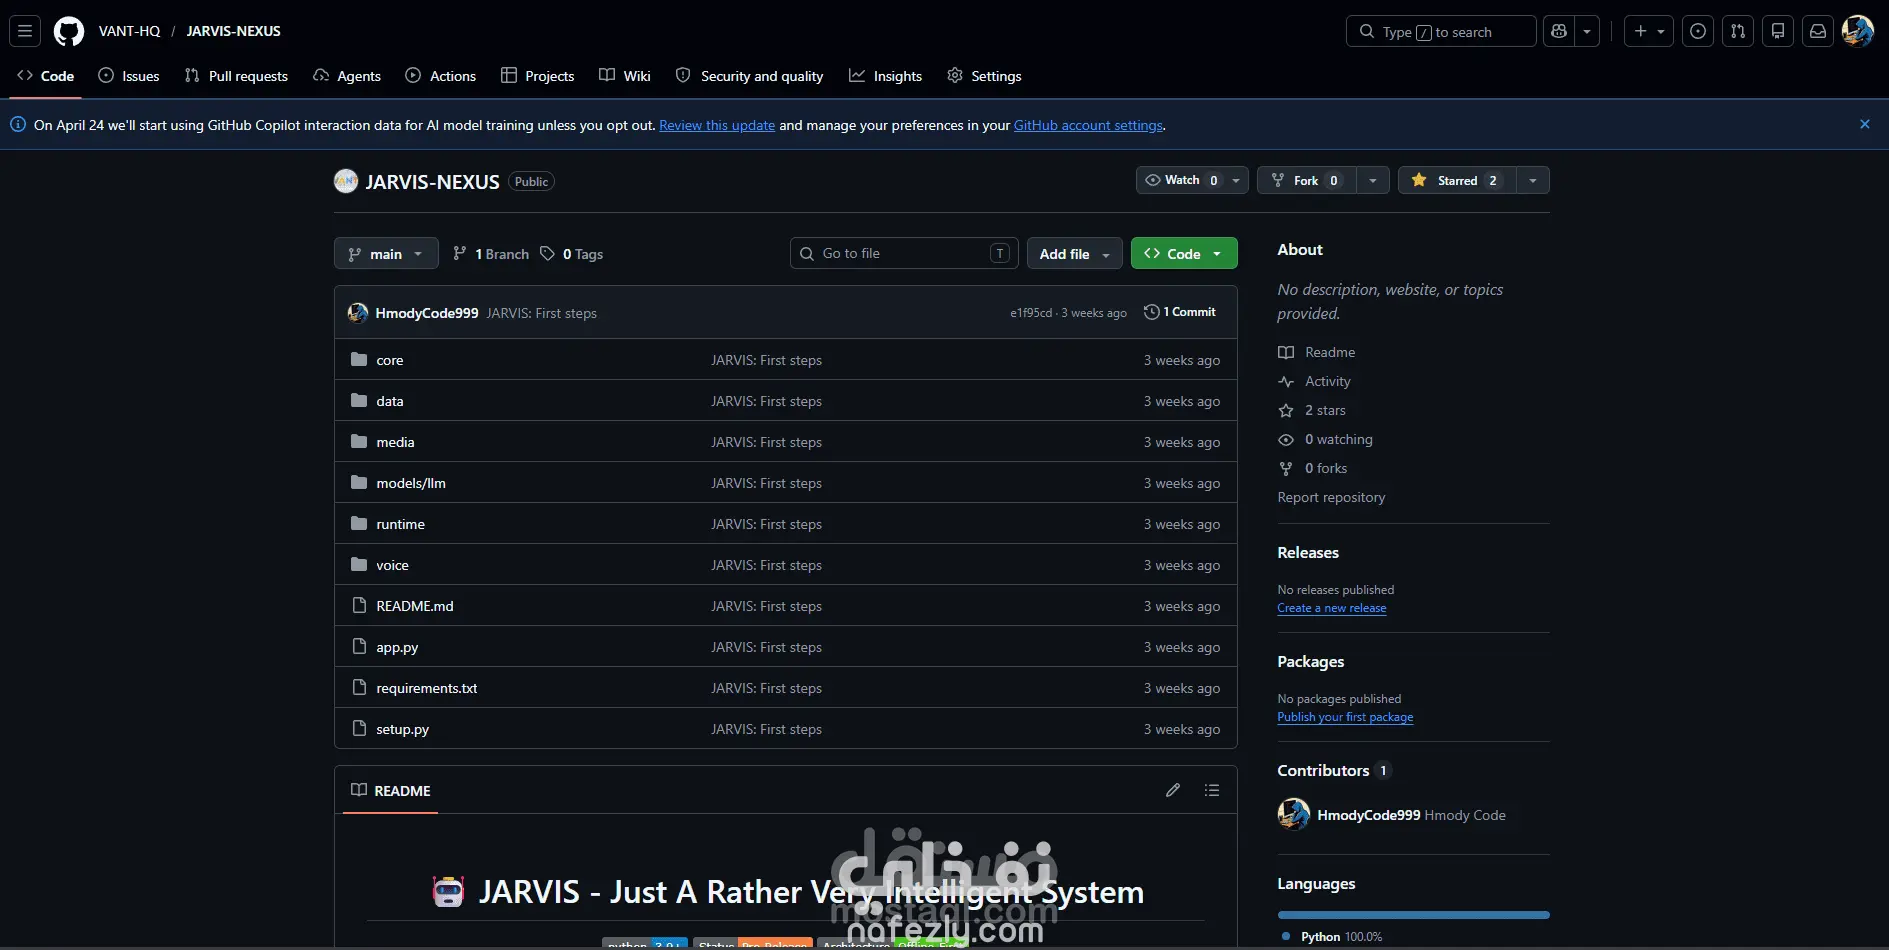1889x950 pixels.
Task: Open the main branch switcher dropdown
Action: click(386, 253)
